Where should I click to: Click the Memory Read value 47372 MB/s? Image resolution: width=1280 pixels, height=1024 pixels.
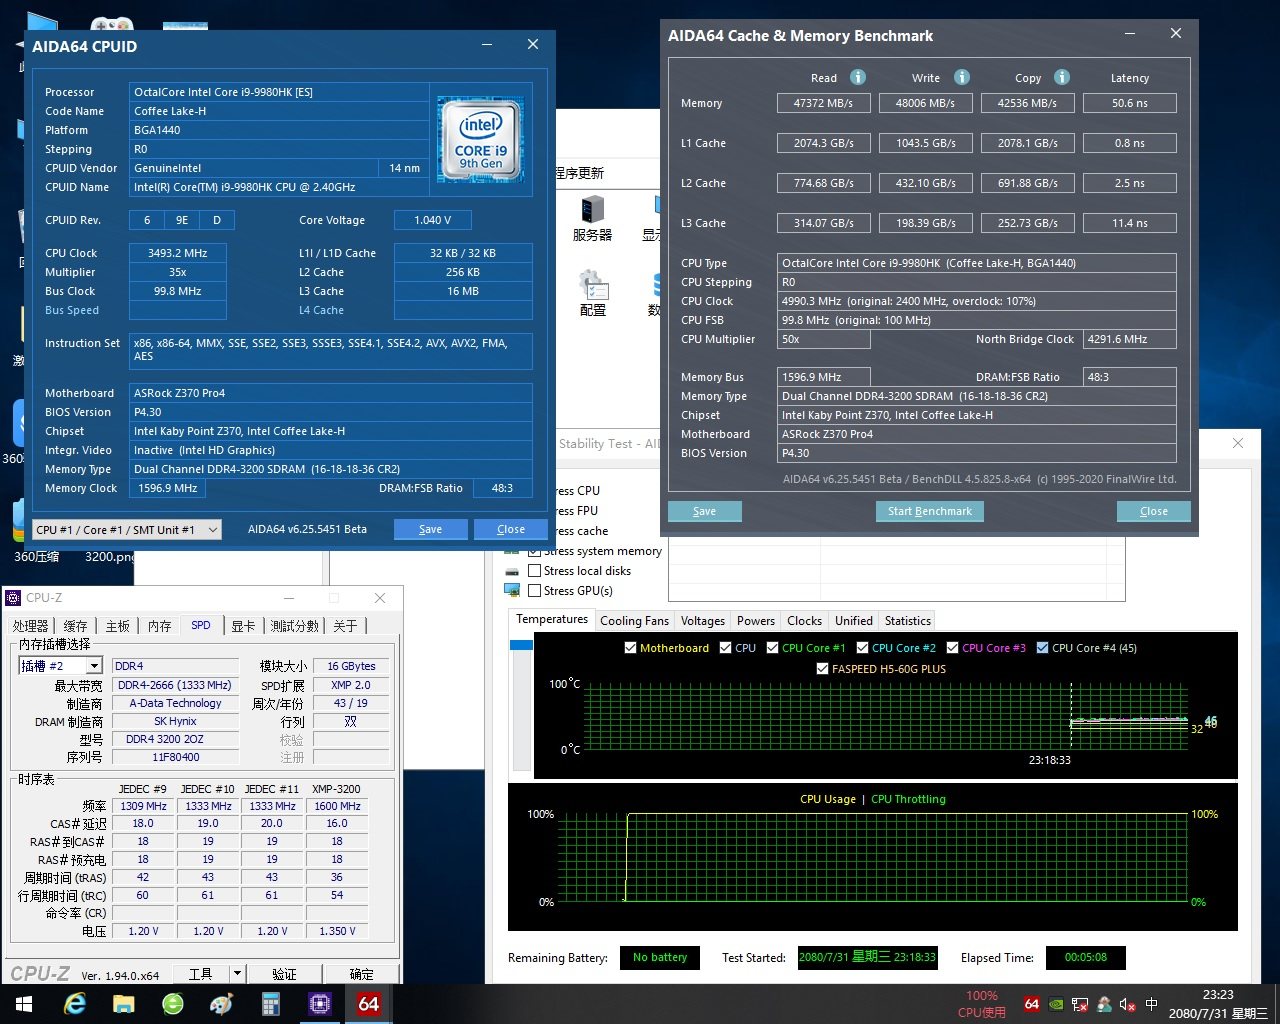(824, 103)
